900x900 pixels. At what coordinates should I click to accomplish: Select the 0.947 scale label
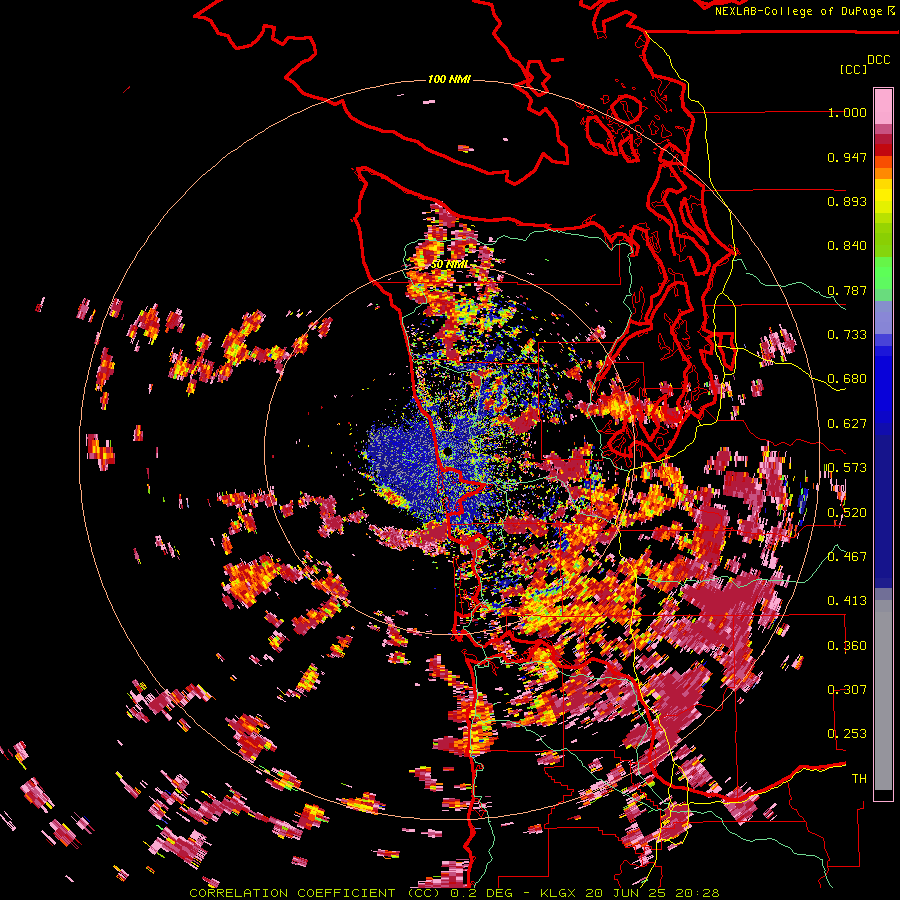coord(847,157)
